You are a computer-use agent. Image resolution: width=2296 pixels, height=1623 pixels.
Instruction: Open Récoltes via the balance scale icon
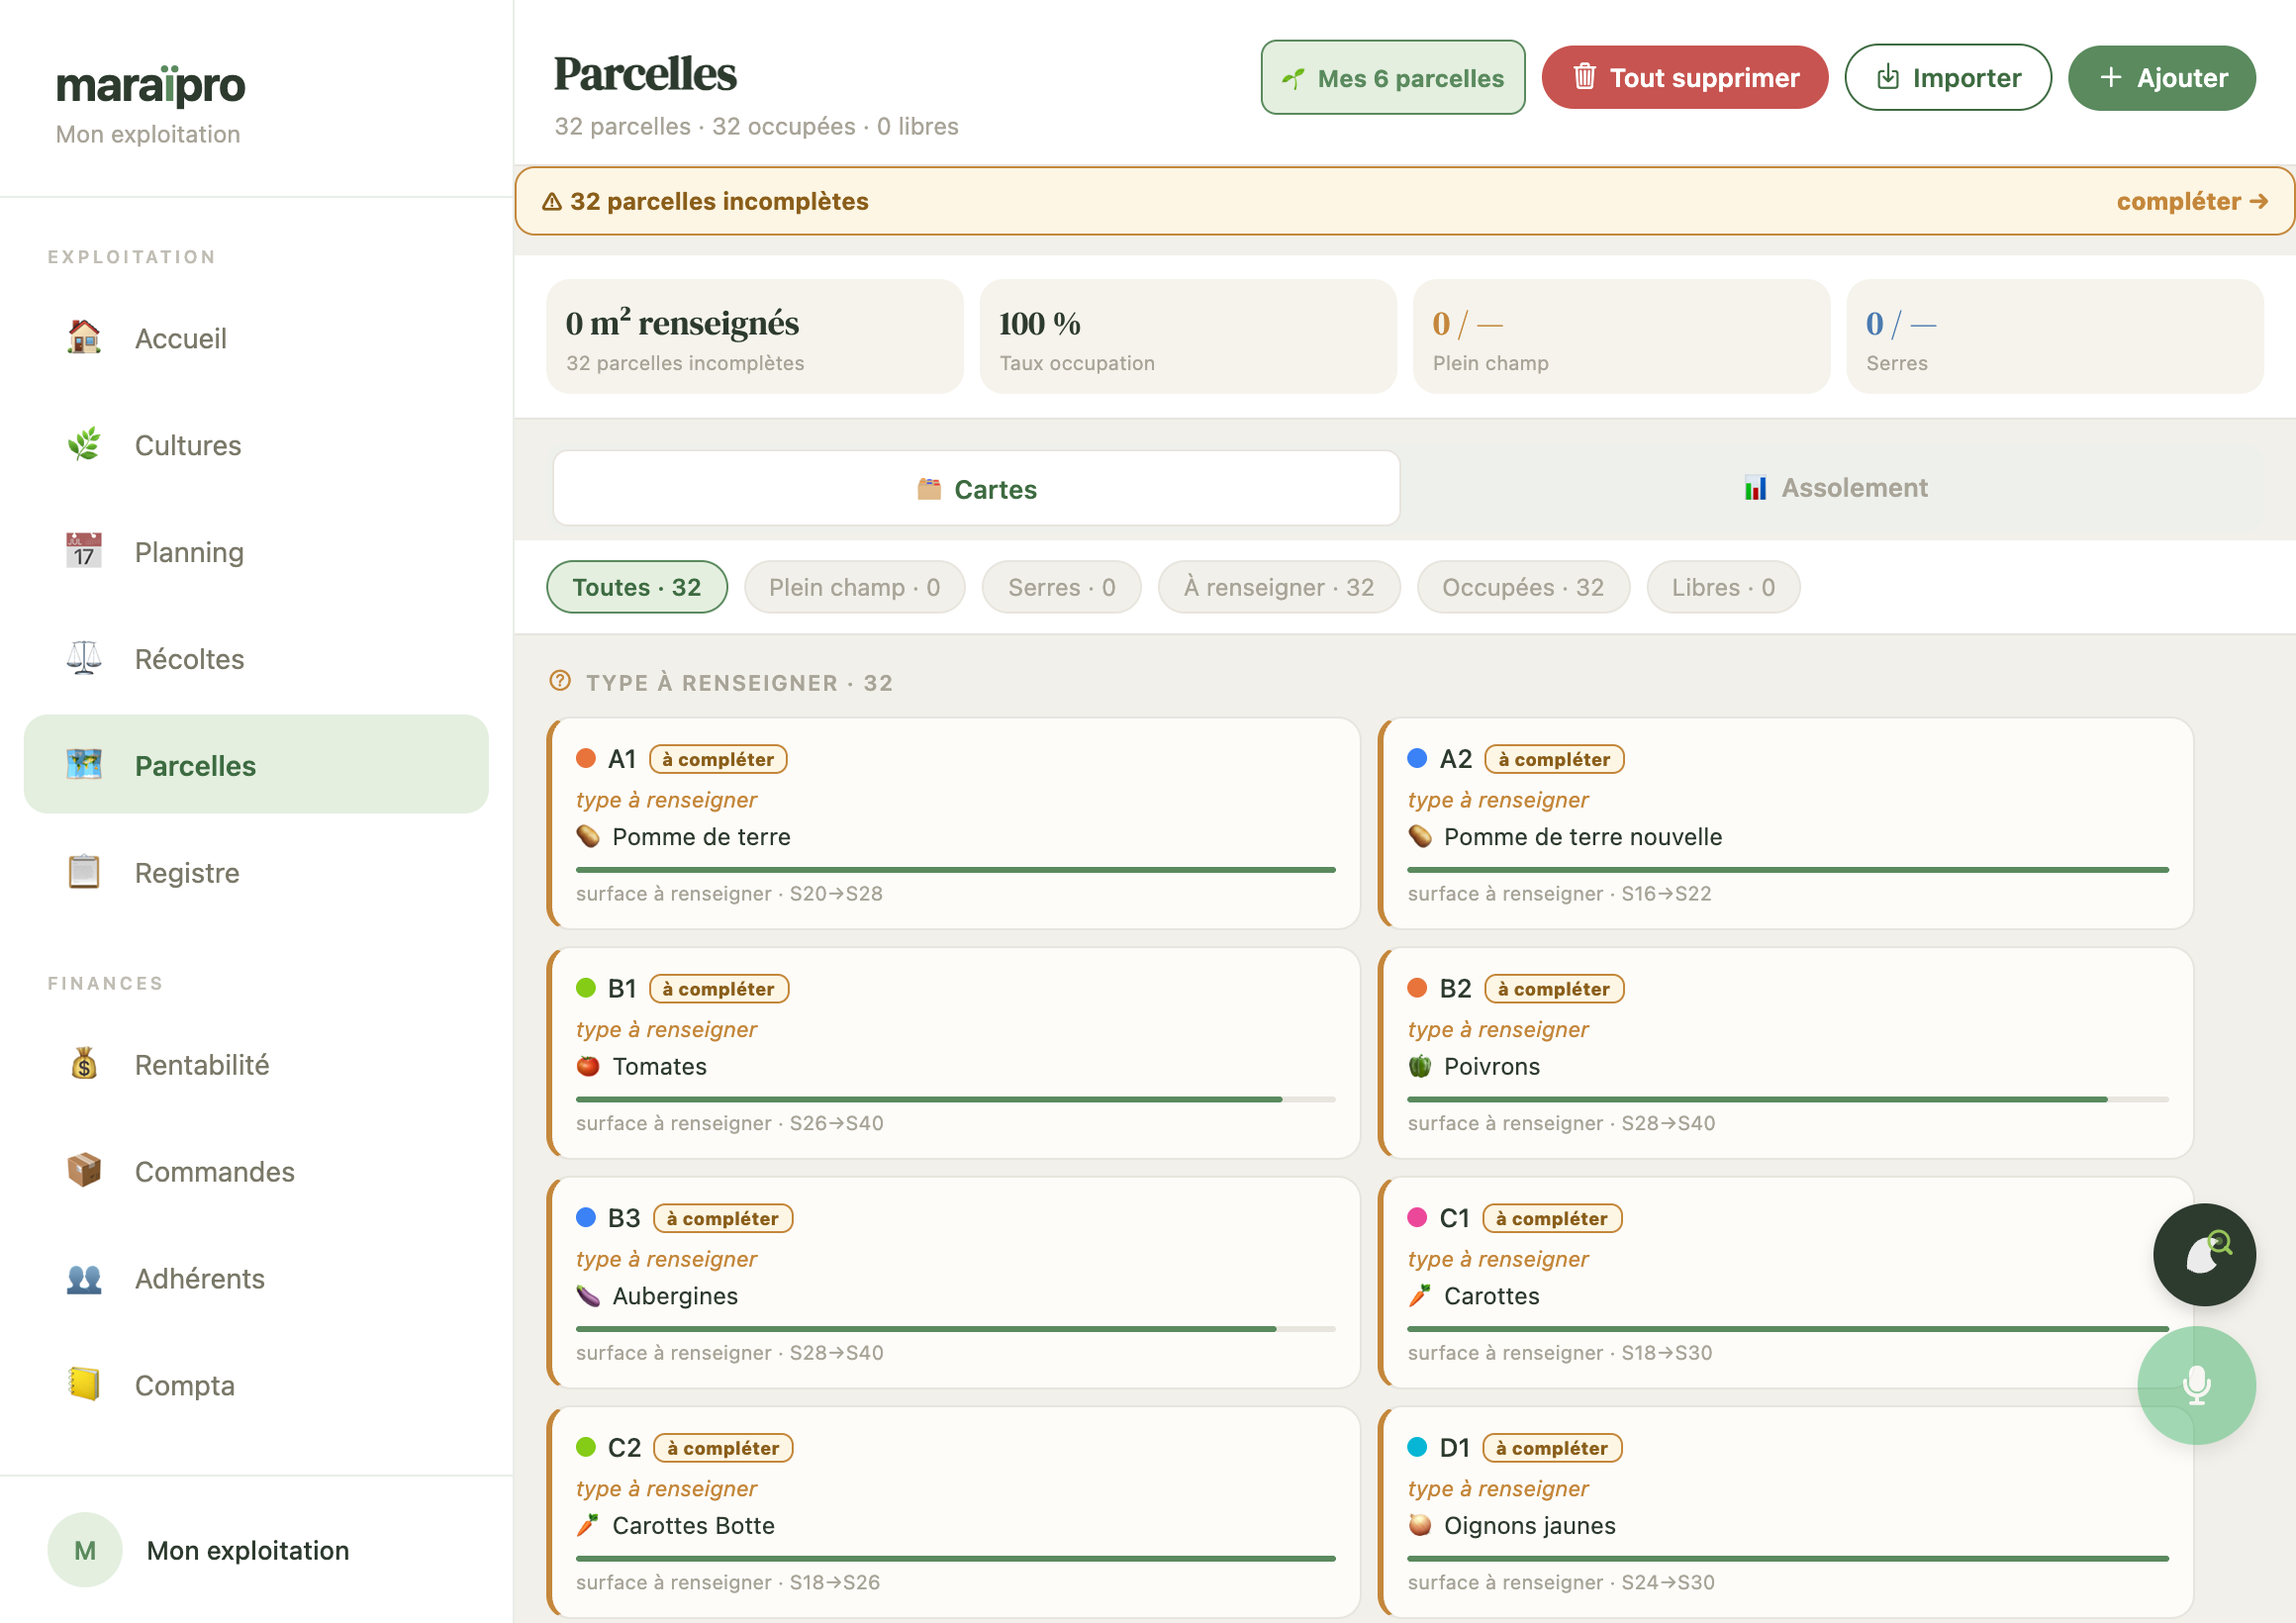84,658
